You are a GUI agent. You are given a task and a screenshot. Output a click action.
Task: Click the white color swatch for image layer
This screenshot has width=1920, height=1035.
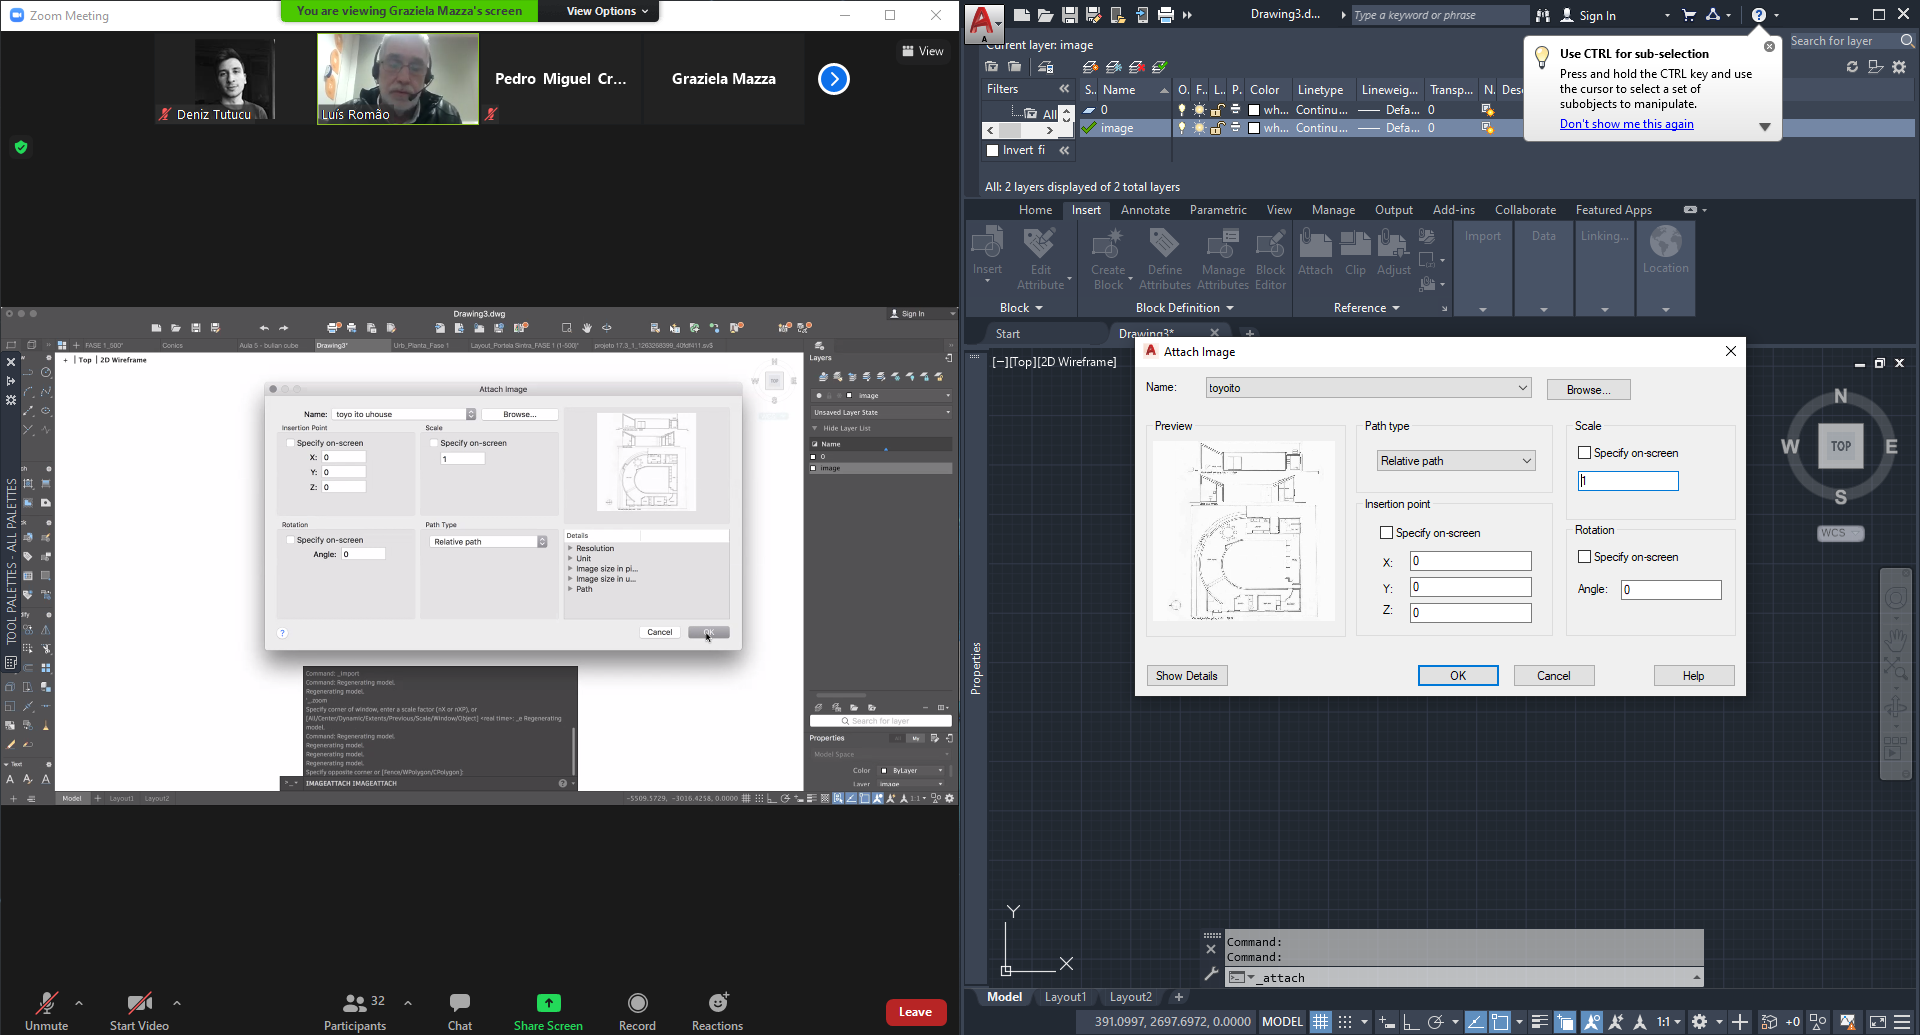pos(1254,128)
